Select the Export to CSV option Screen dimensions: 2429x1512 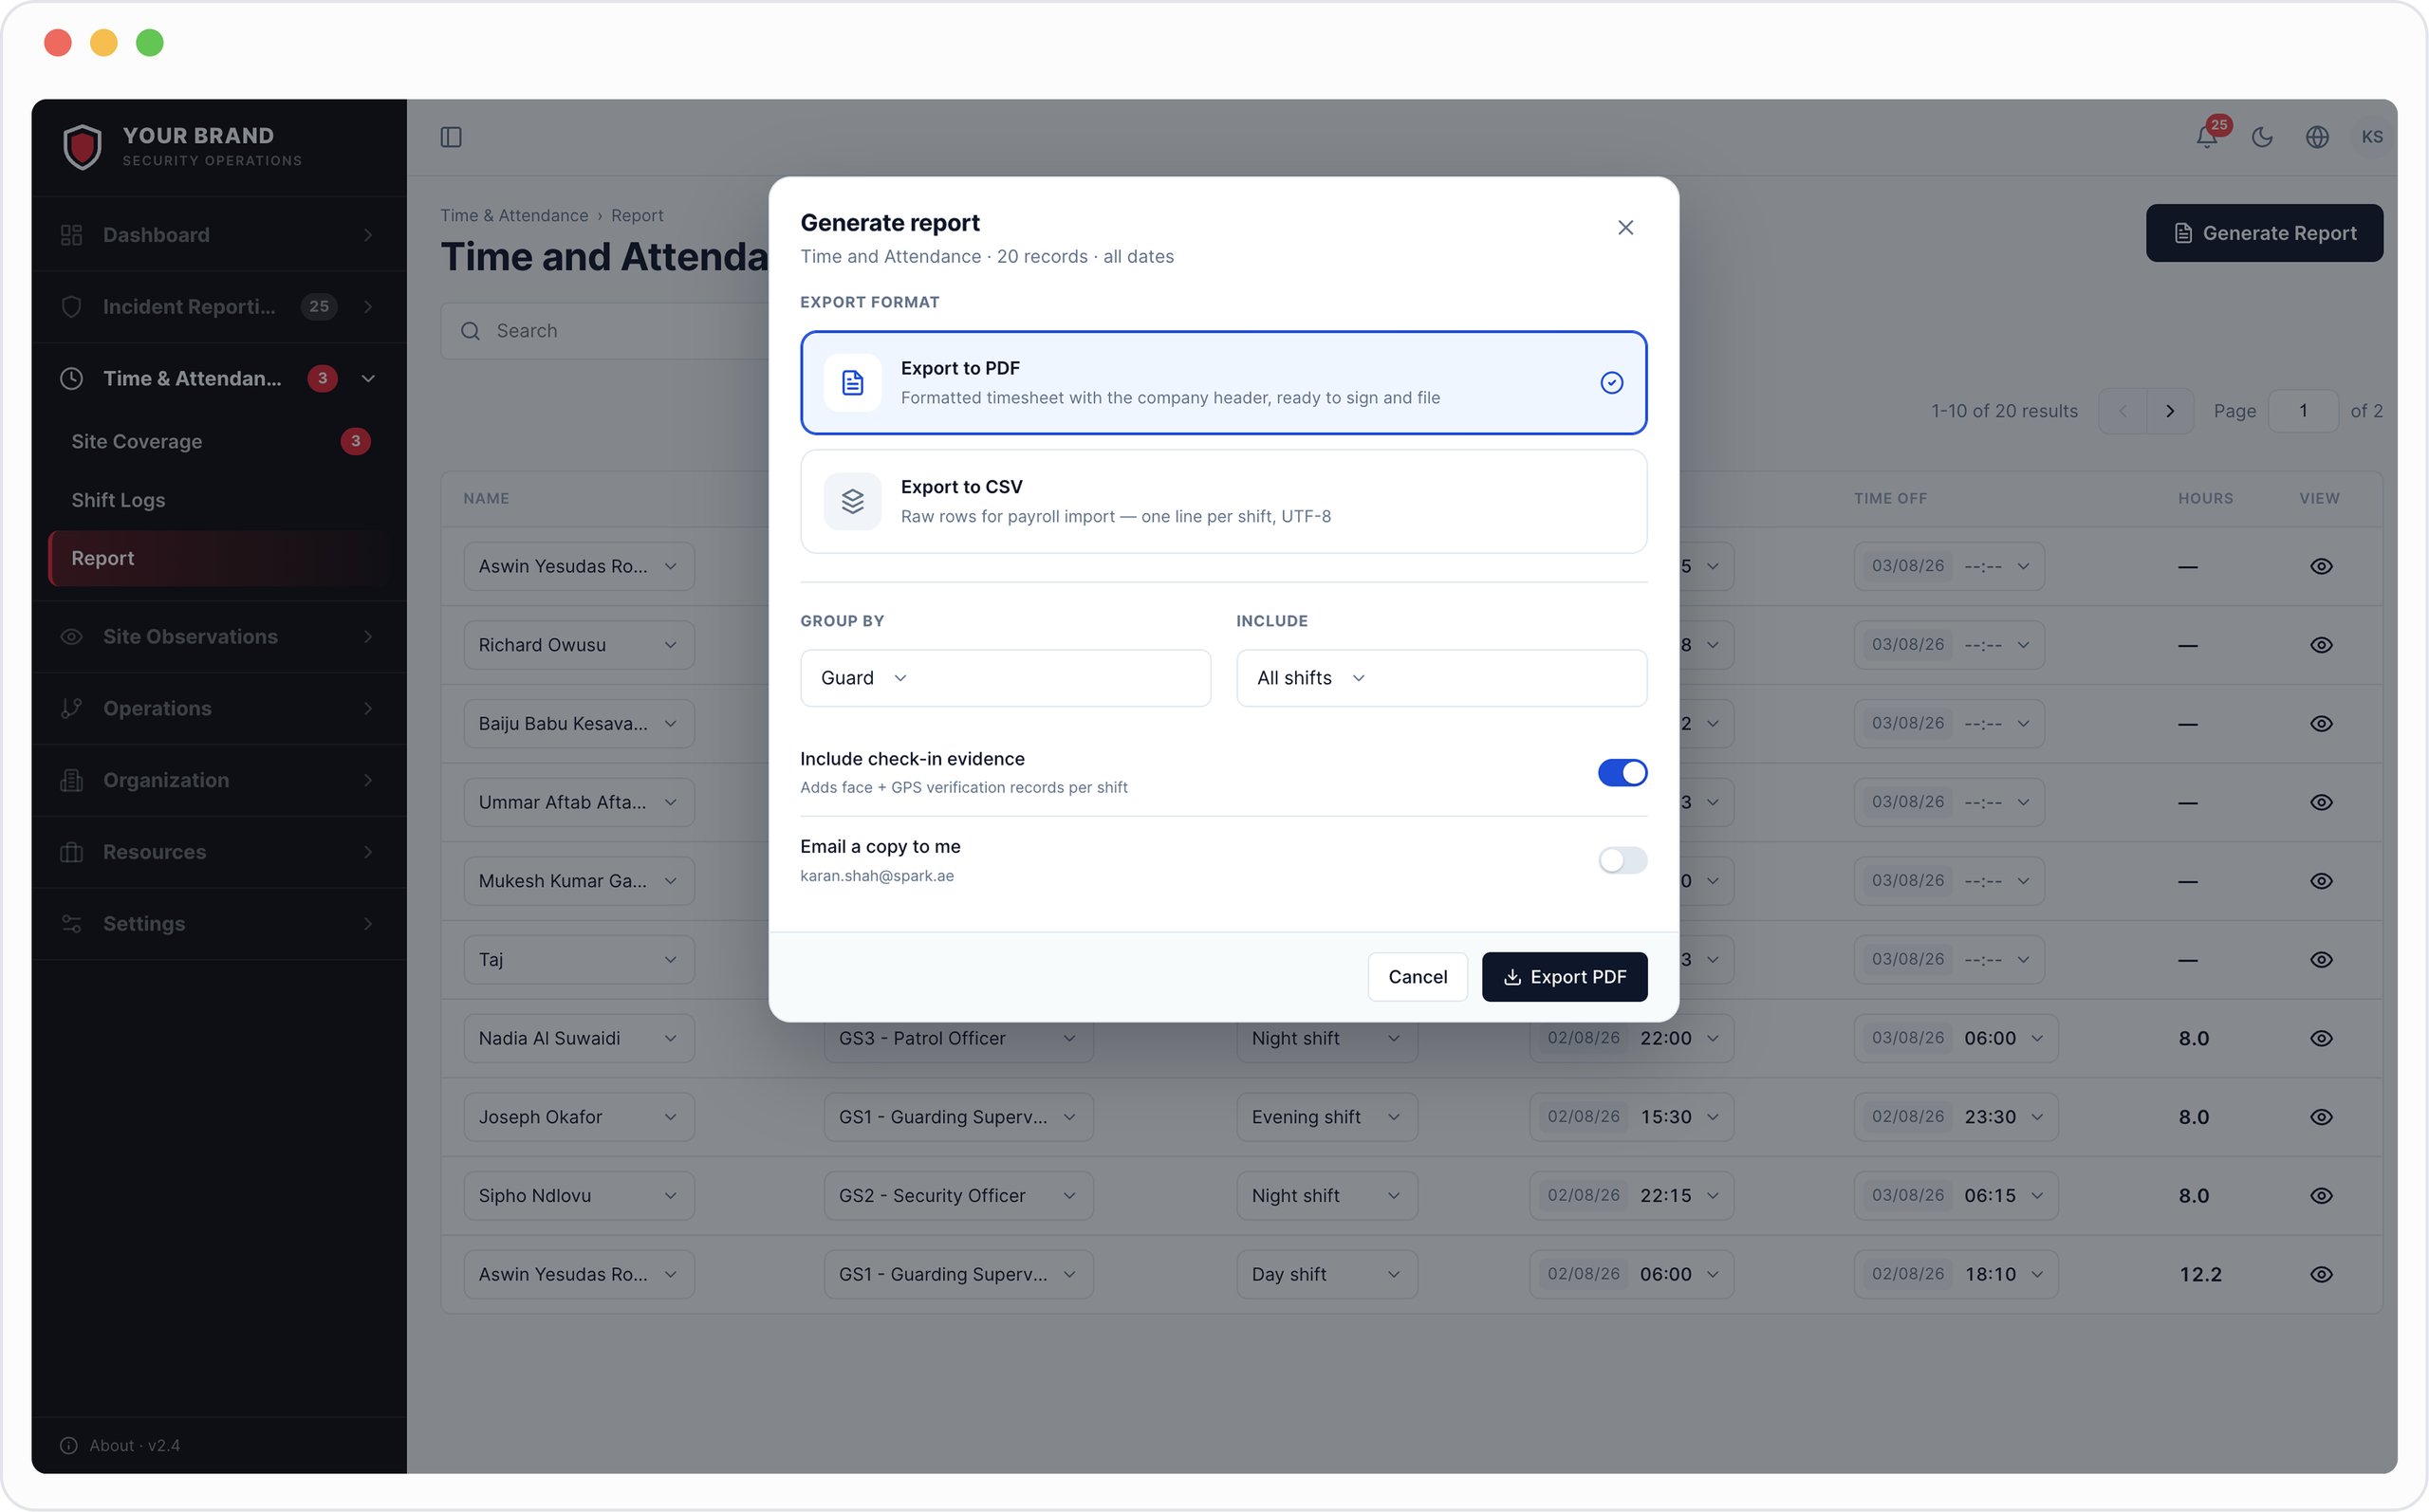1223,501
